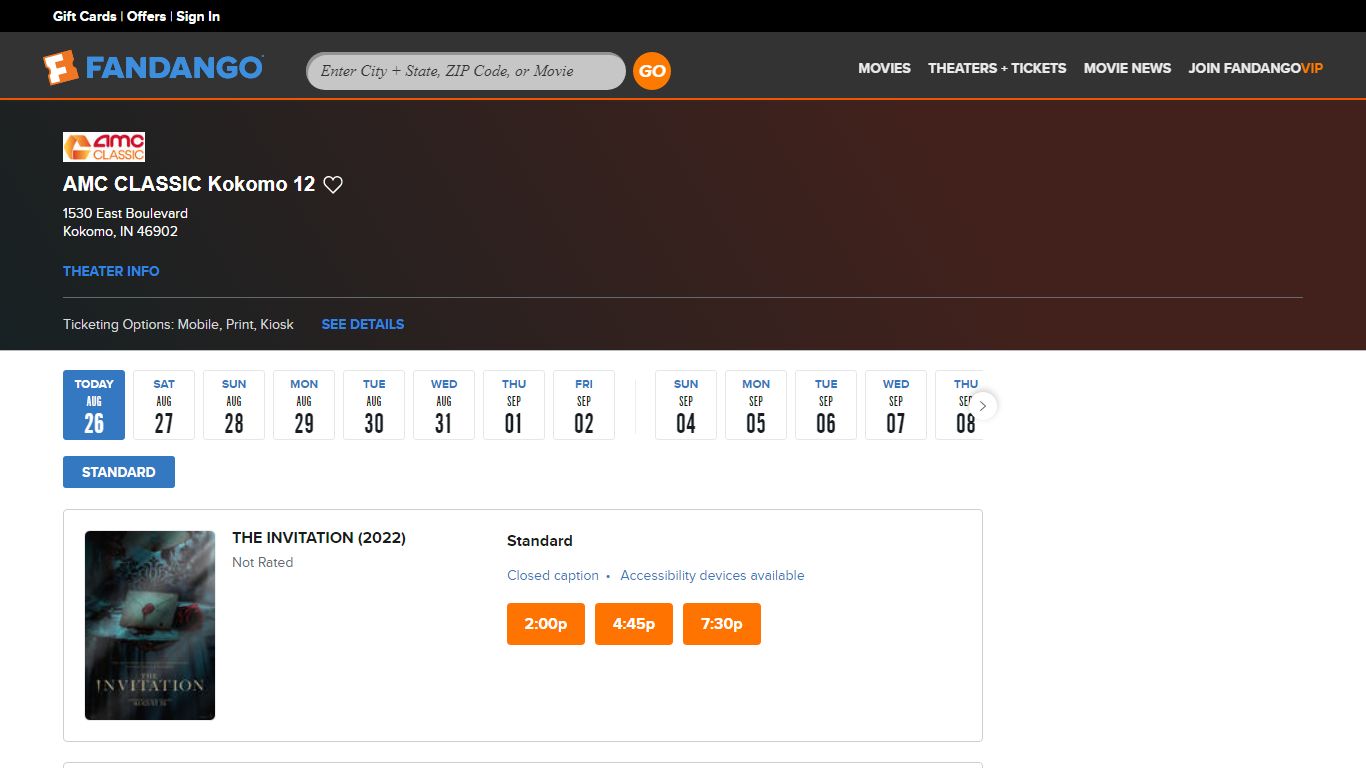Click the STANDARD format filter button
The image size is (1366, 768).
pyautogui.click(x=119, y=472)
